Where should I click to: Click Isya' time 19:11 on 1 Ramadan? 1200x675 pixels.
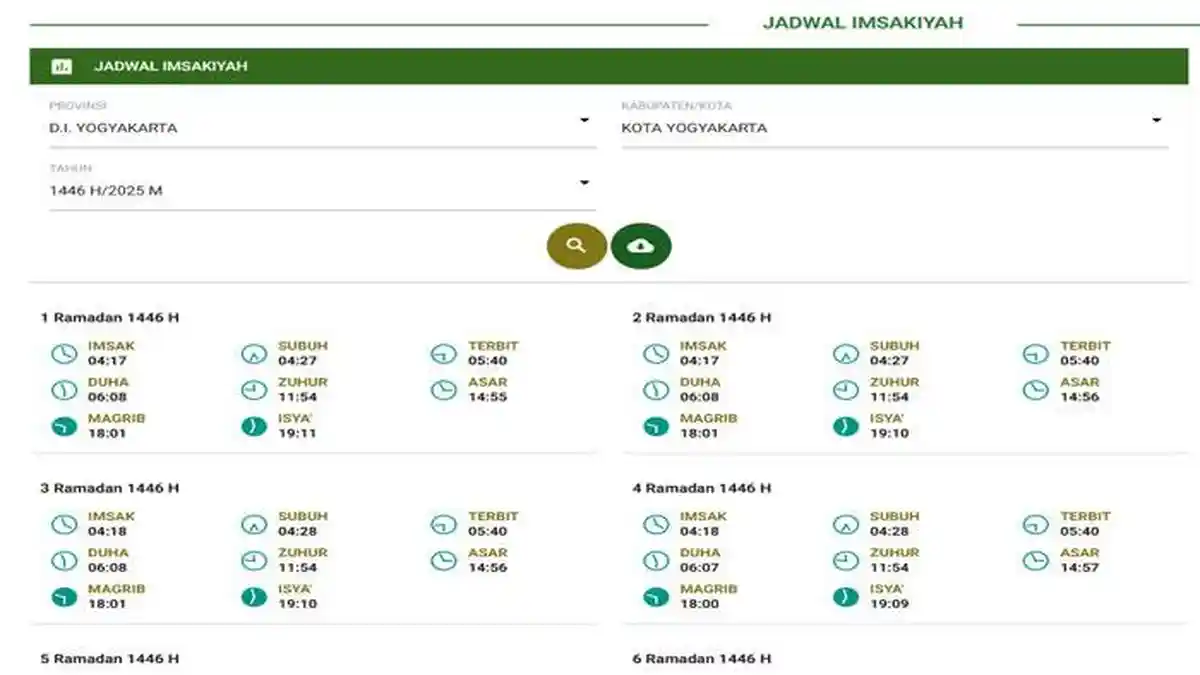click(x=297, y=434)
